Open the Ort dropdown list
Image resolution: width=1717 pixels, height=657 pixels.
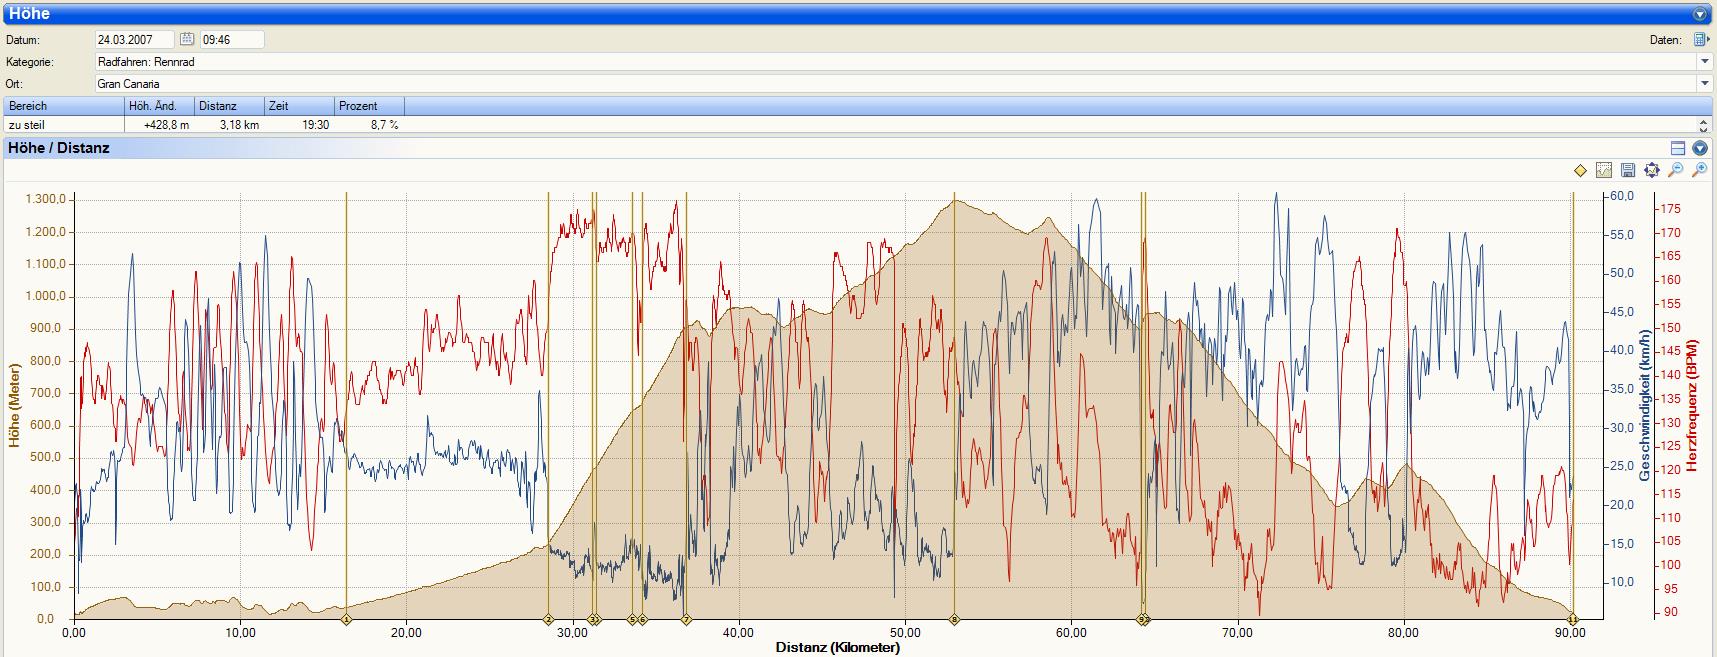tap(1704, 84)
